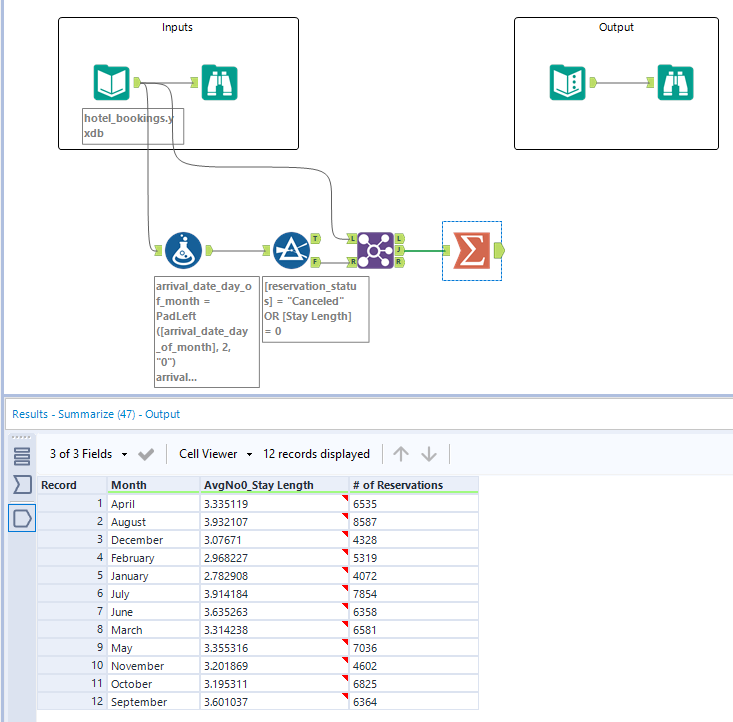Click average stay value 3.335119
733x722 pixels.
(274, 504)
